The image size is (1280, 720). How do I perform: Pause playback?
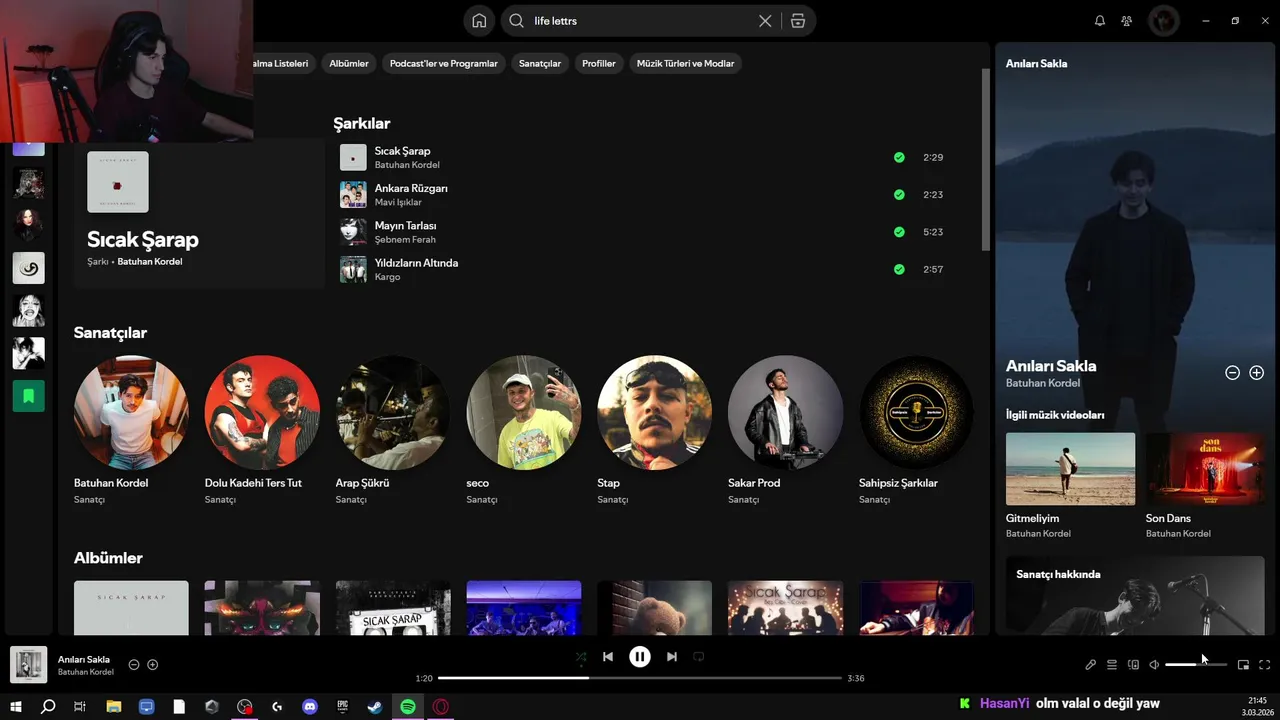[x=640, y=657]
